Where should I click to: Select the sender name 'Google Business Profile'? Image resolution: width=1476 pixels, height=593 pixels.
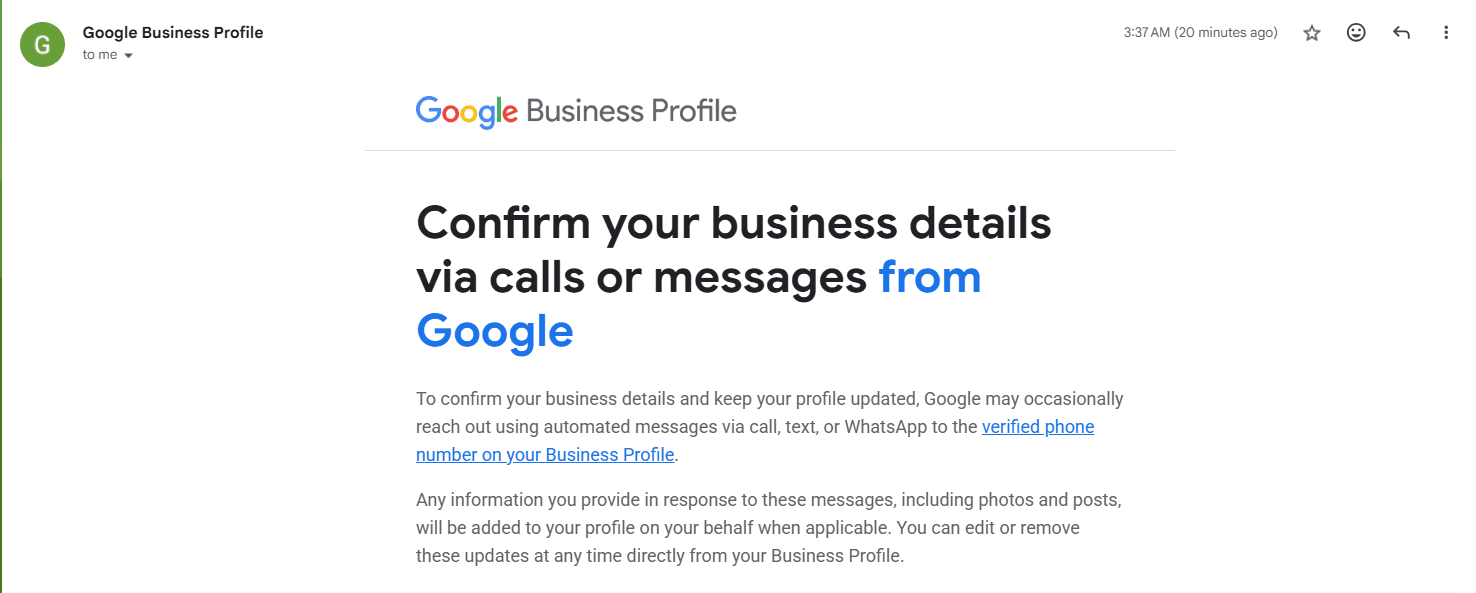pos(172,32)
